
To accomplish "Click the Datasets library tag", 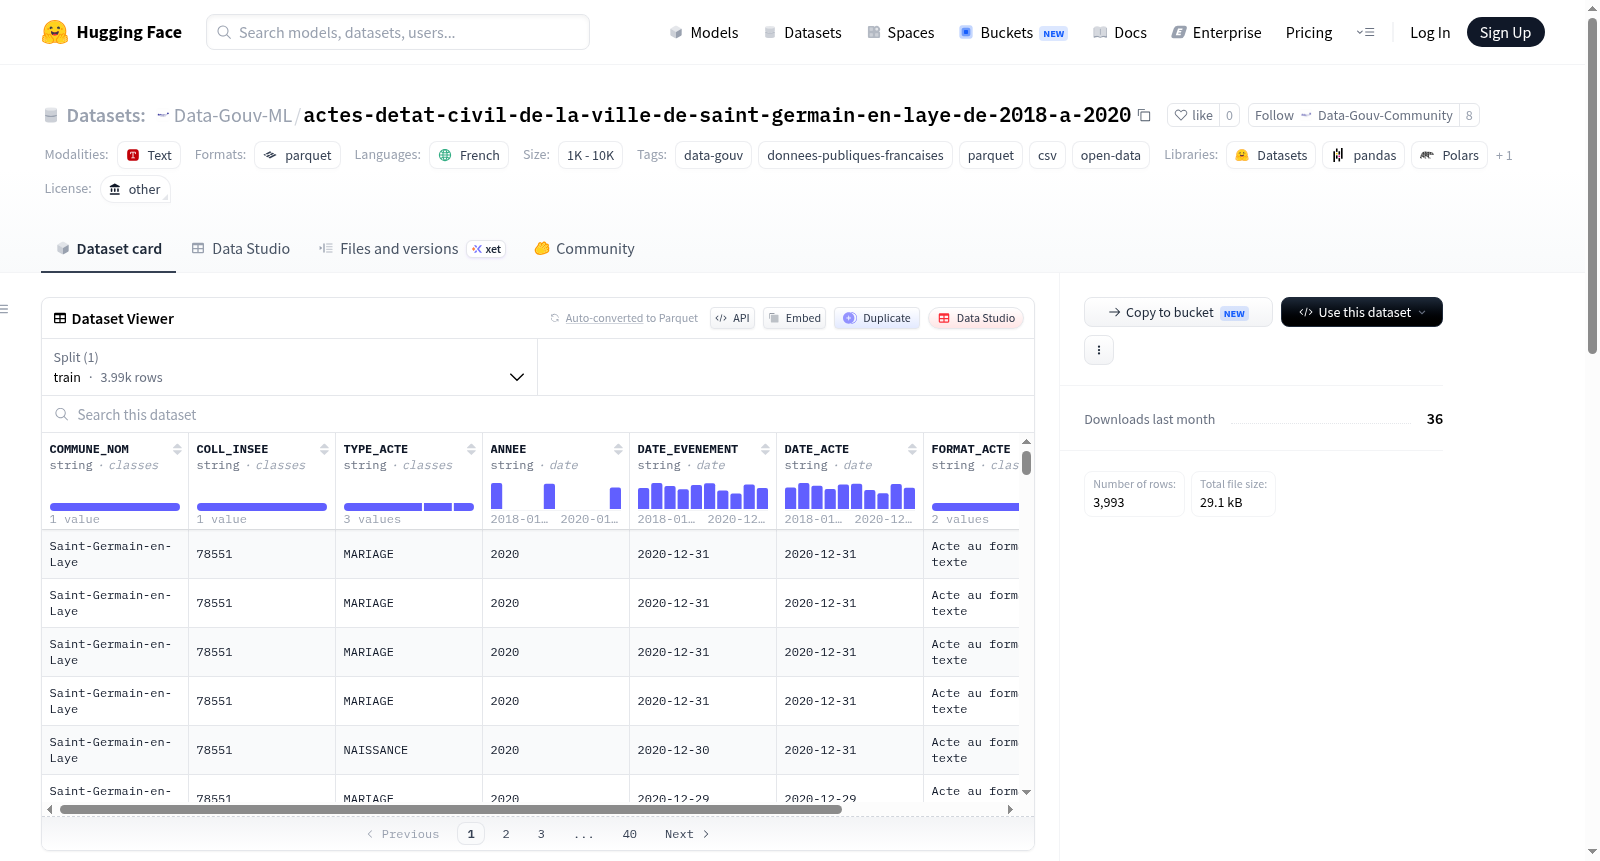I will tap(1271, 155).
